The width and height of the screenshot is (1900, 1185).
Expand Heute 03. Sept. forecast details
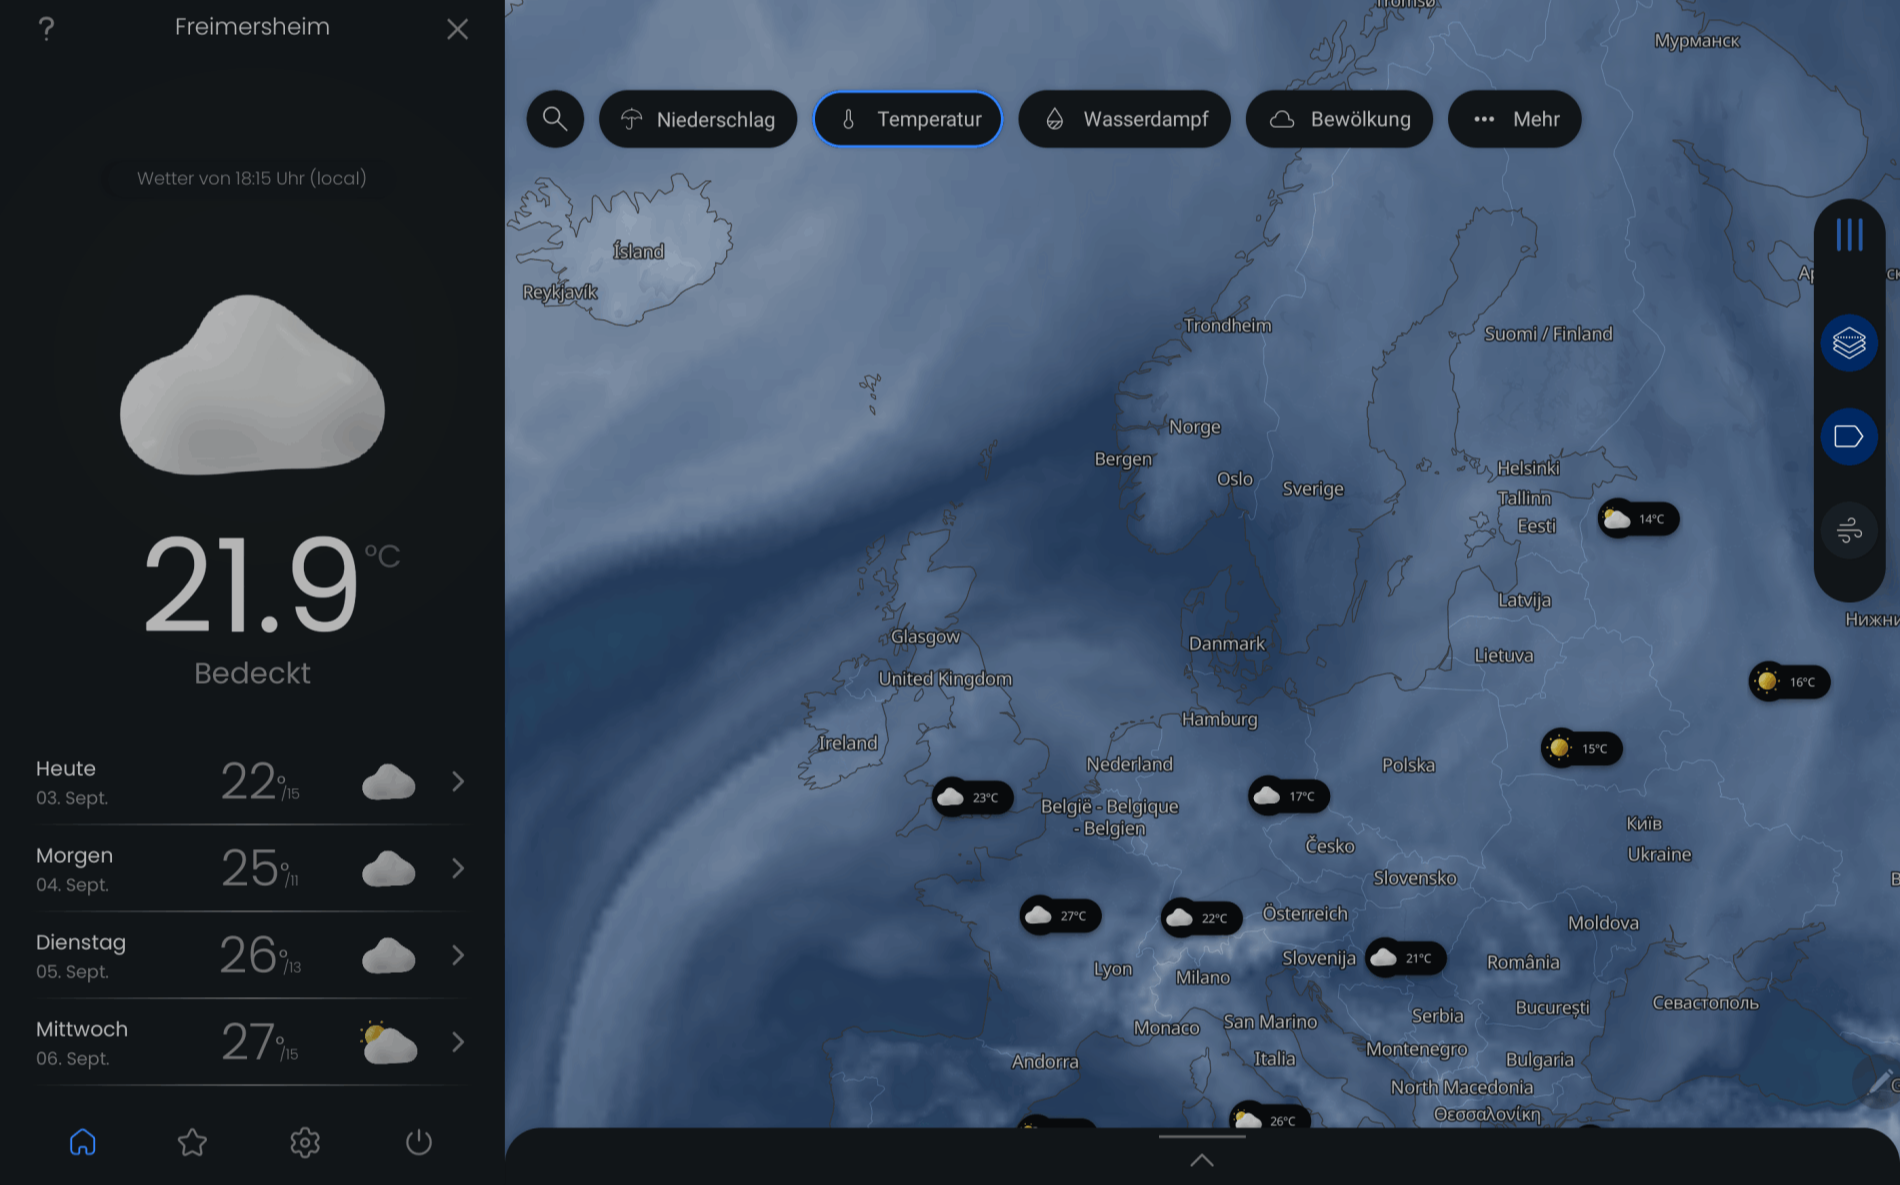pyautogui.click(x=458, y=781)
